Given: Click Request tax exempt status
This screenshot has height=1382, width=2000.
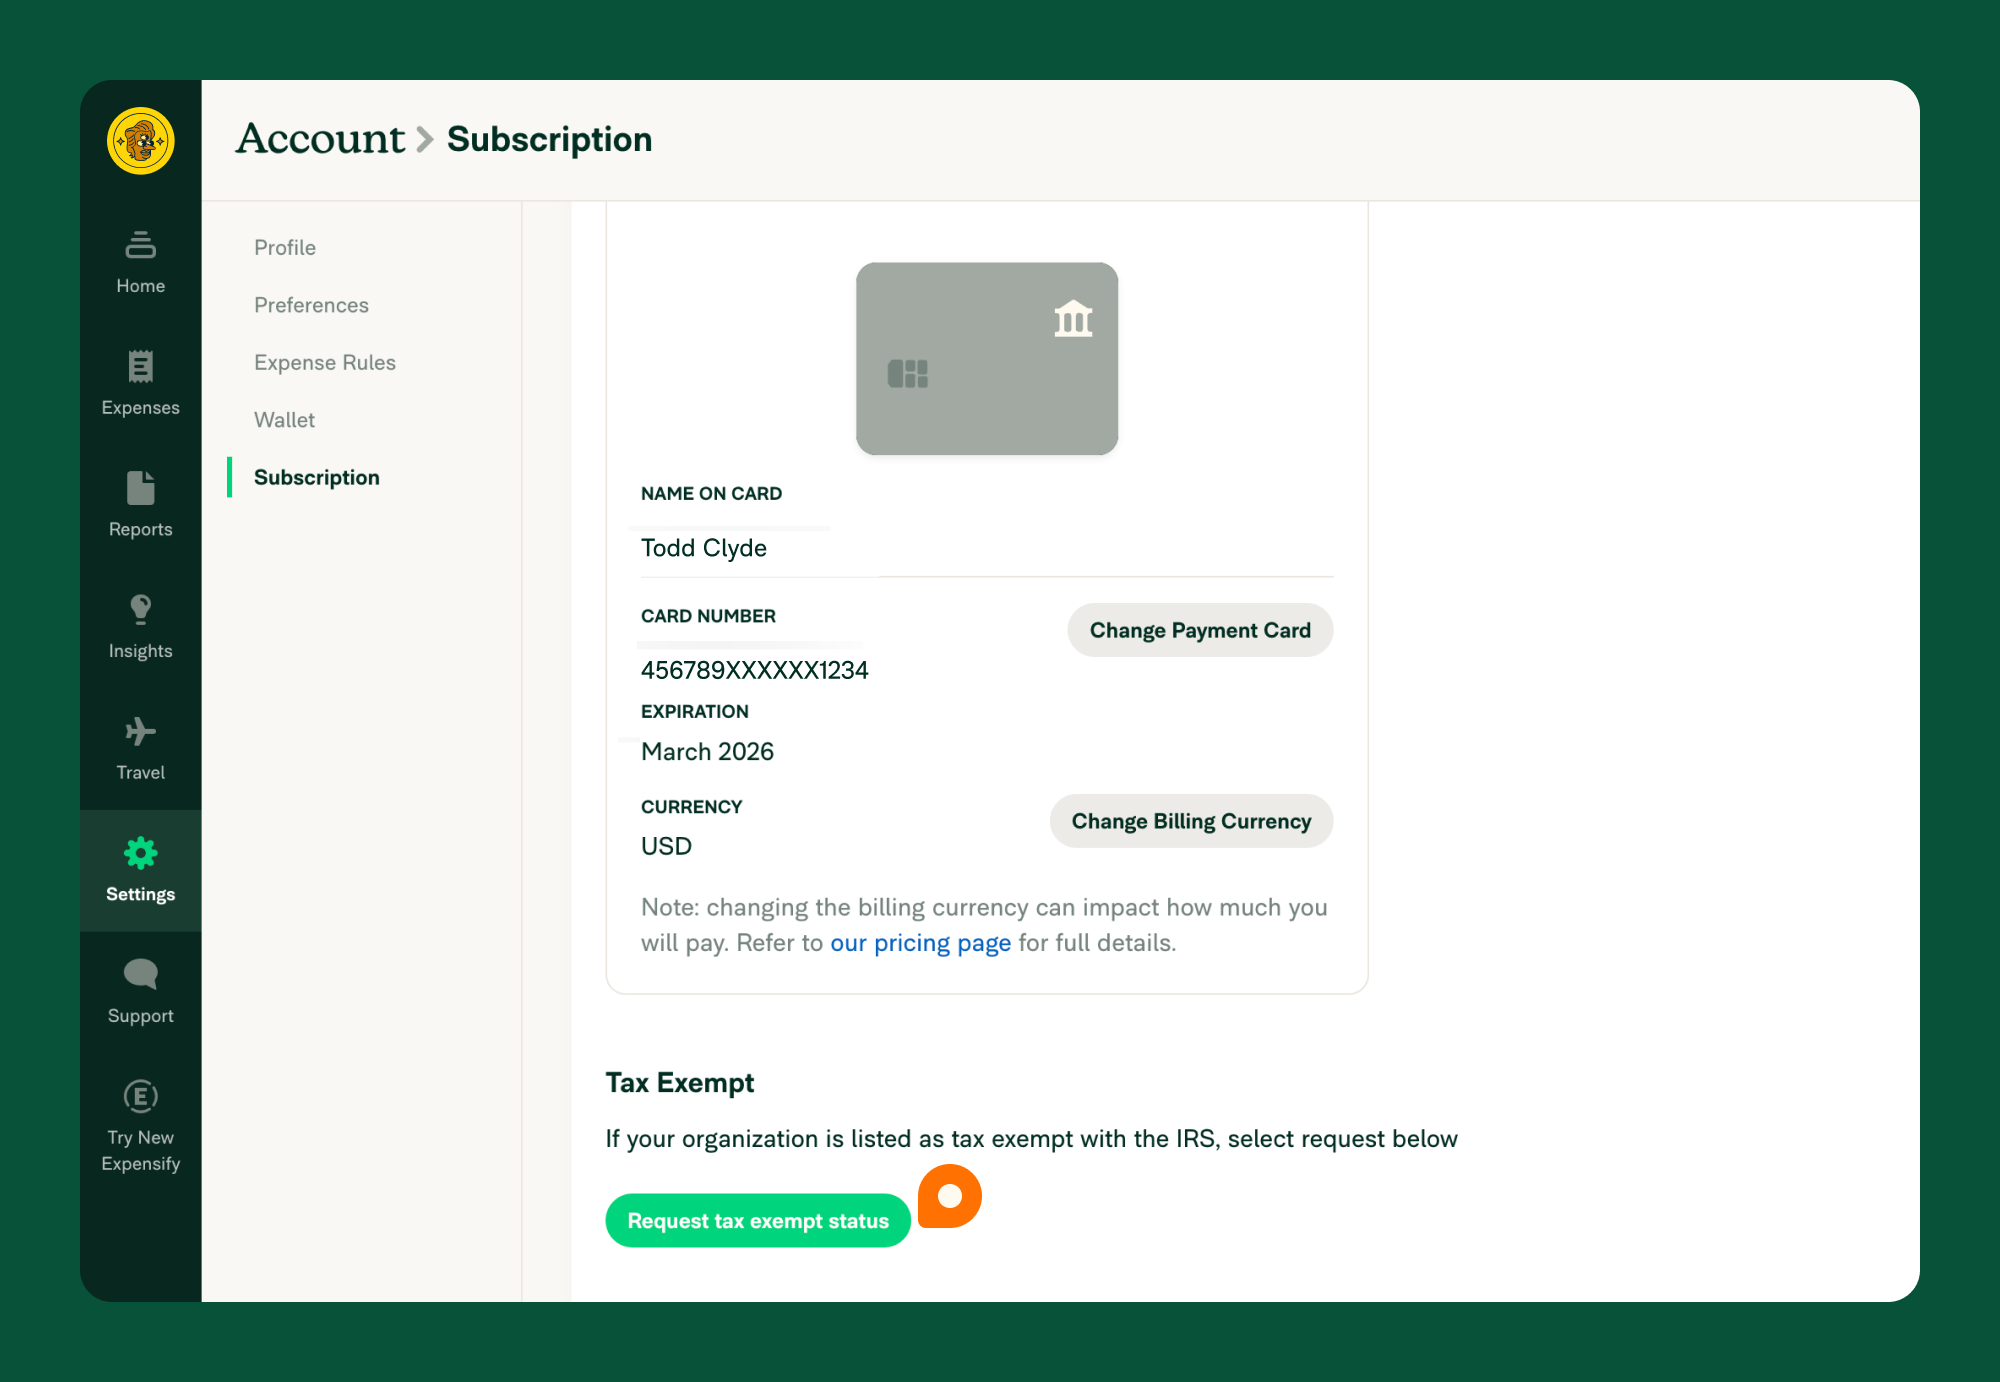Looking at the screenshot, I should point(757,1220).
